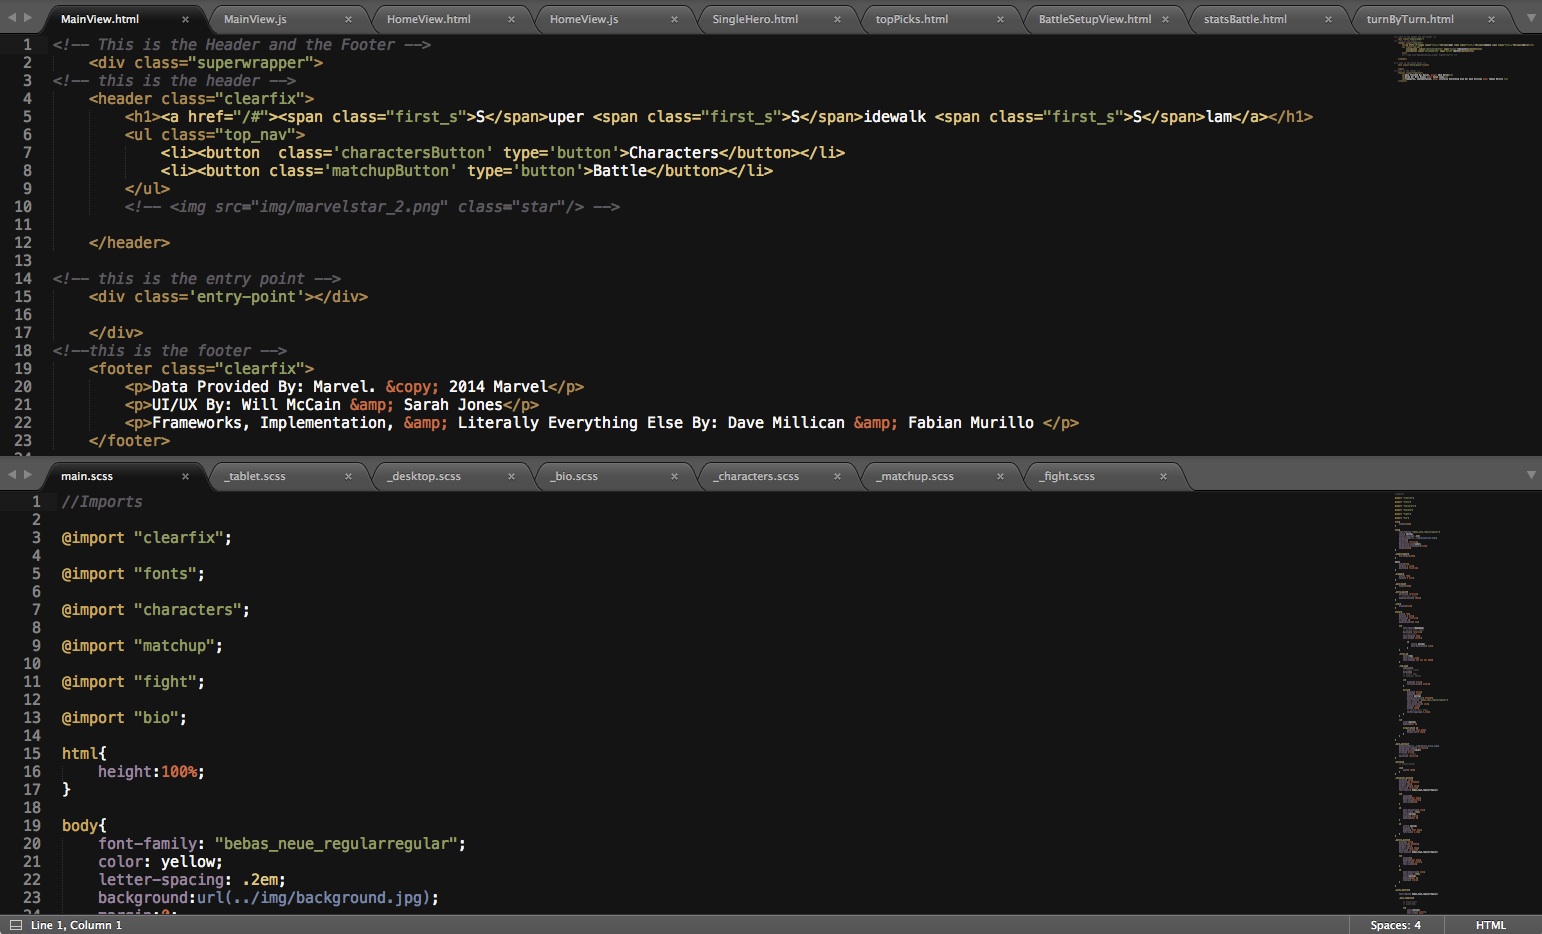Open the bottom pane's tab list dropdown
Viewport: 1542px width, 934px height.
pos(1530,475)
